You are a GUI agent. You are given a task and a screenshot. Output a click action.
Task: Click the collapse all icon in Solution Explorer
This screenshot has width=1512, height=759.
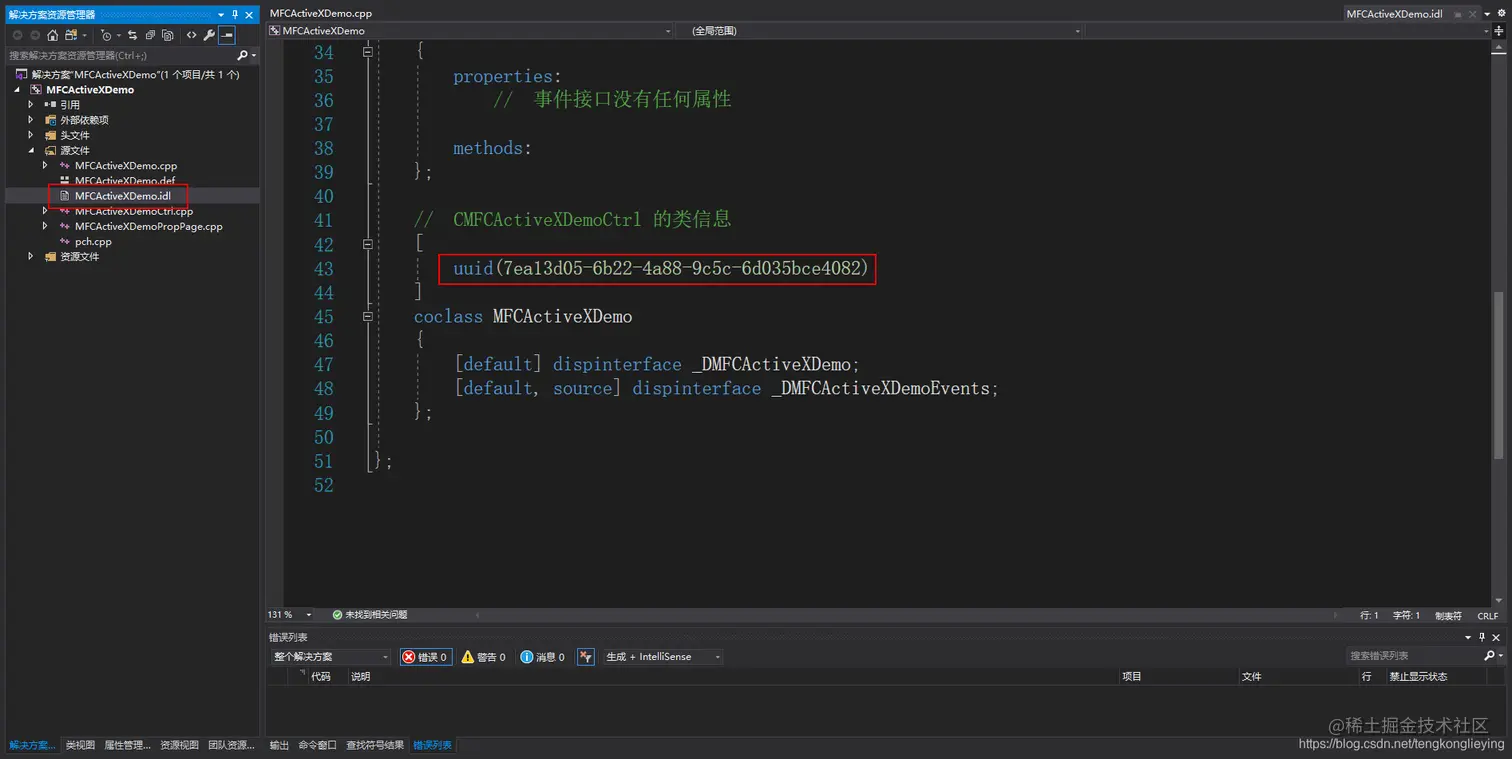(x=150, y=35)
